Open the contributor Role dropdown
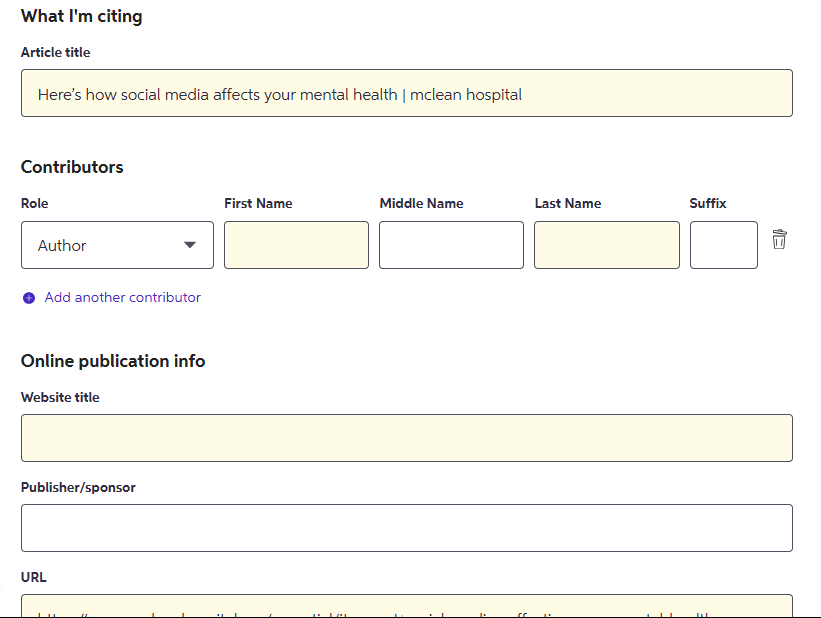The width and height of the screenshot is (821, 618). 117,244
